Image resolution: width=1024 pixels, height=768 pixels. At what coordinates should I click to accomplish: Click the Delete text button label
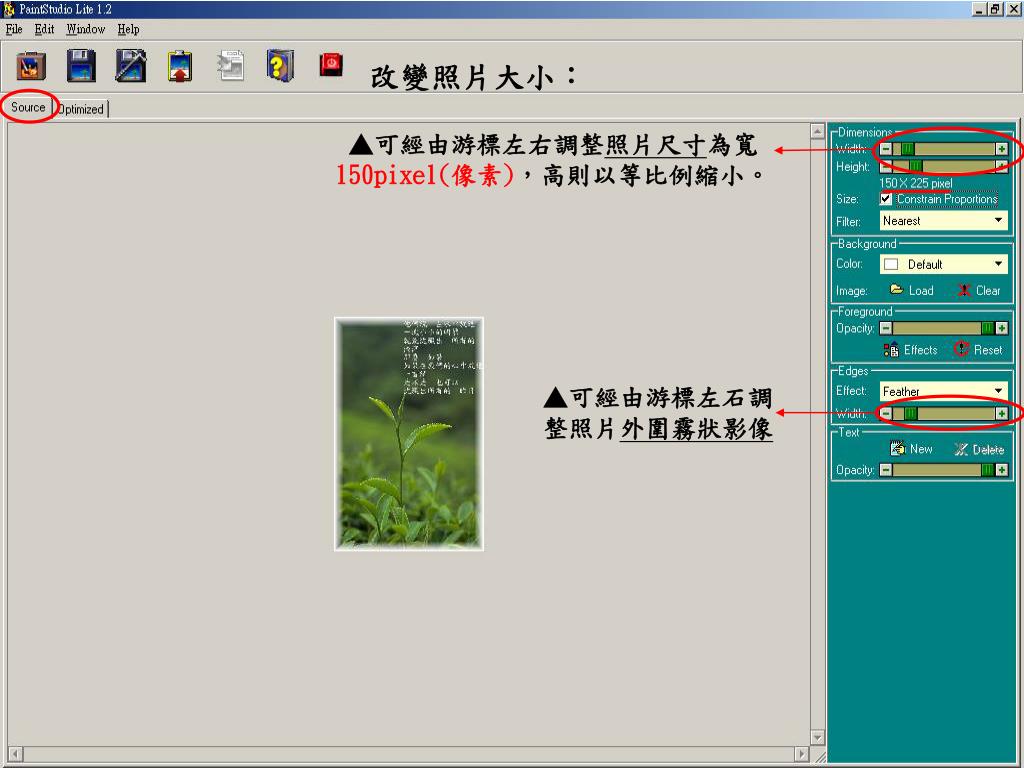point(988,449)
